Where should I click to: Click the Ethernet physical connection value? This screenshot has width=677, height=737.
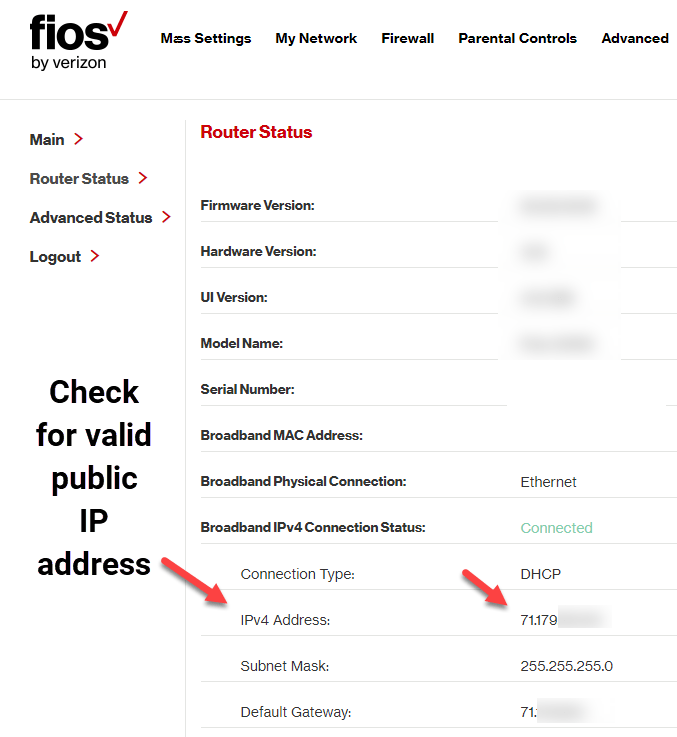point(548,482)
